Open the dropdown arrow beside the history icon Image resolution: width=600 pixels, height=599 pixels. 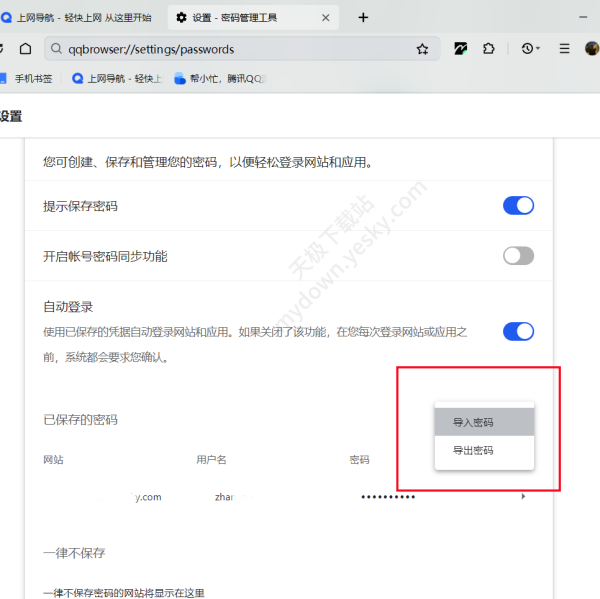tap(538, 49)
